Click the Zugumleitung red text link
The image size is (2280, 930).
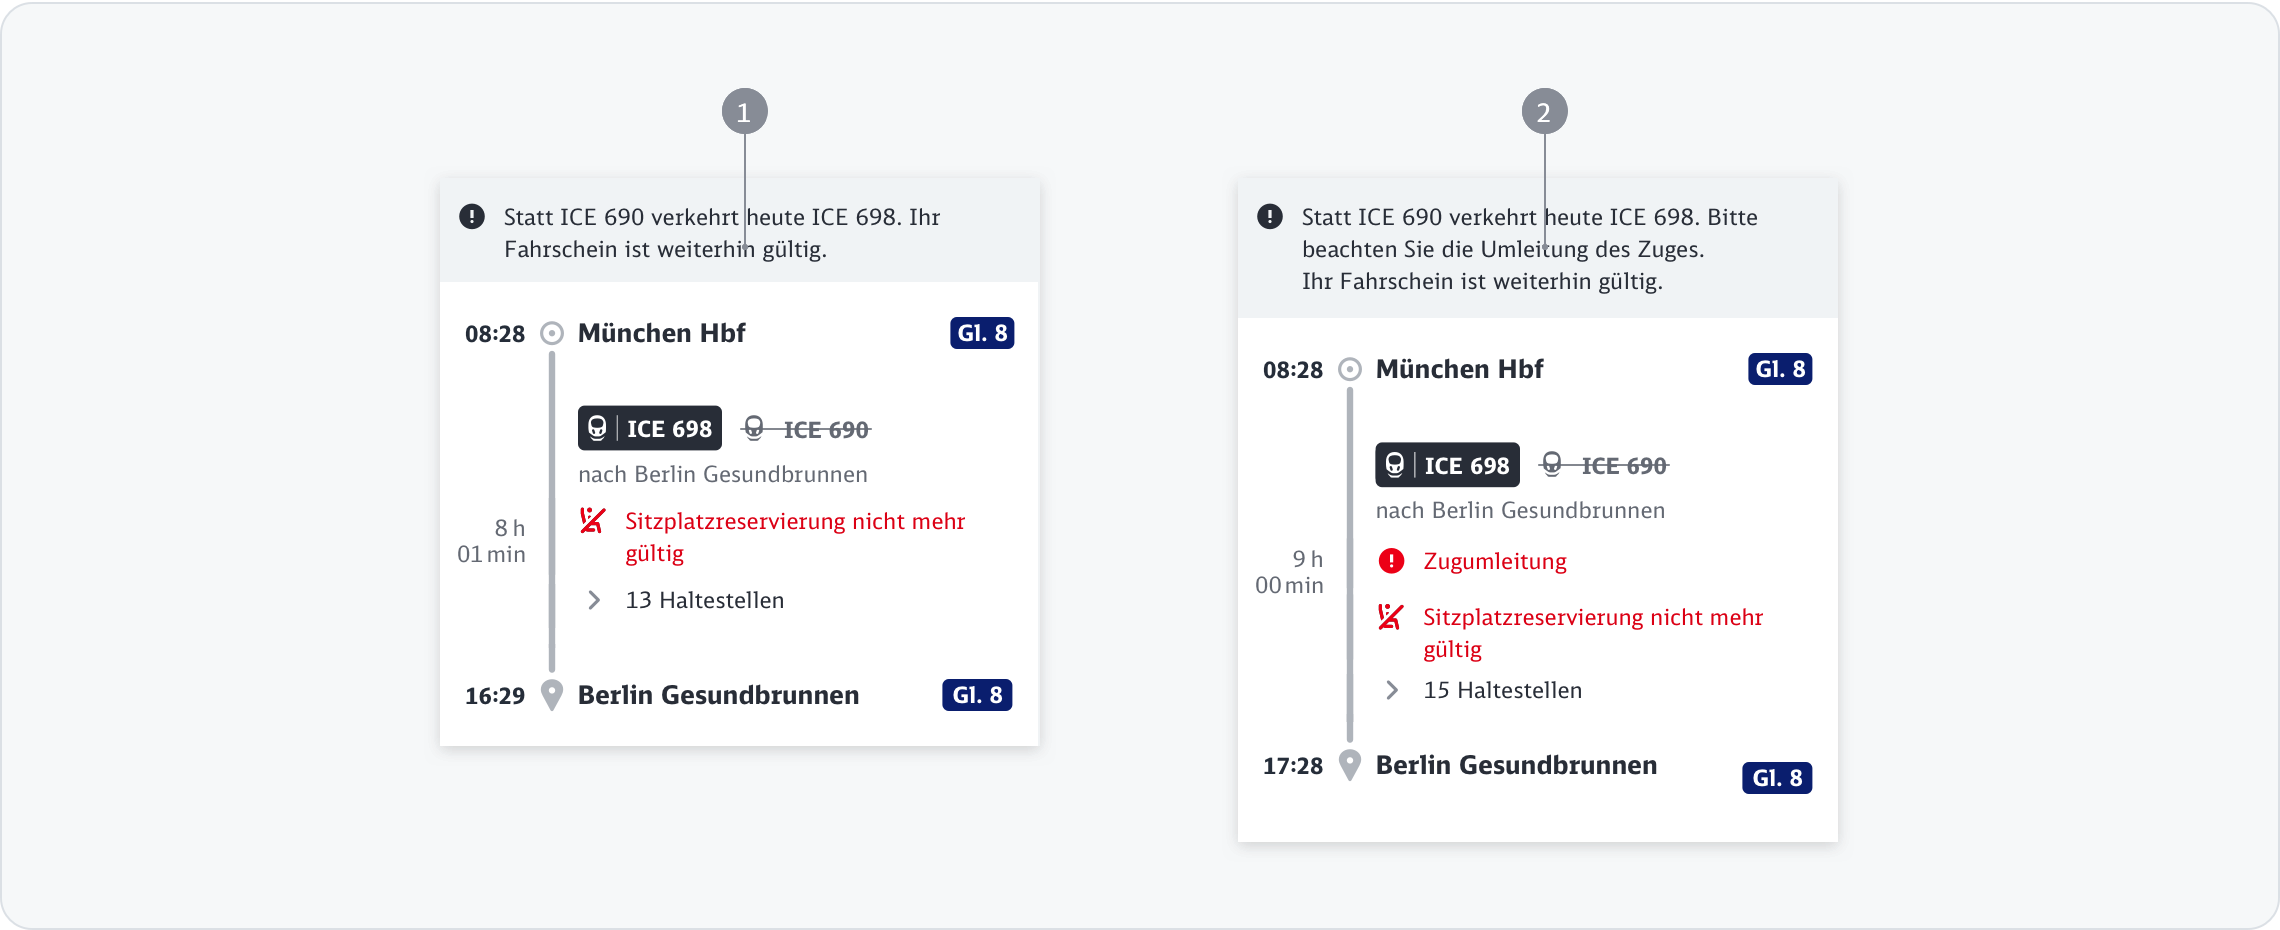coord(1495,561)
